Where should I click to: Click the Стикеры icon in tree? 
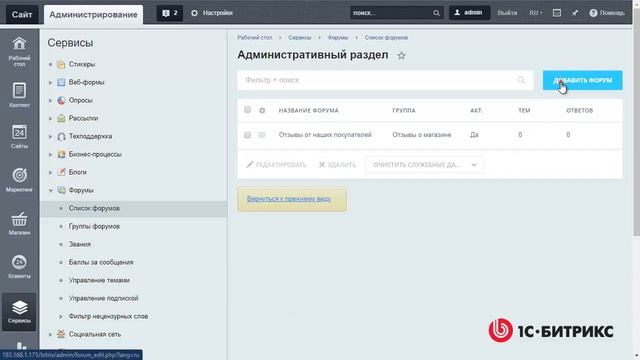[x=61, y=64]
